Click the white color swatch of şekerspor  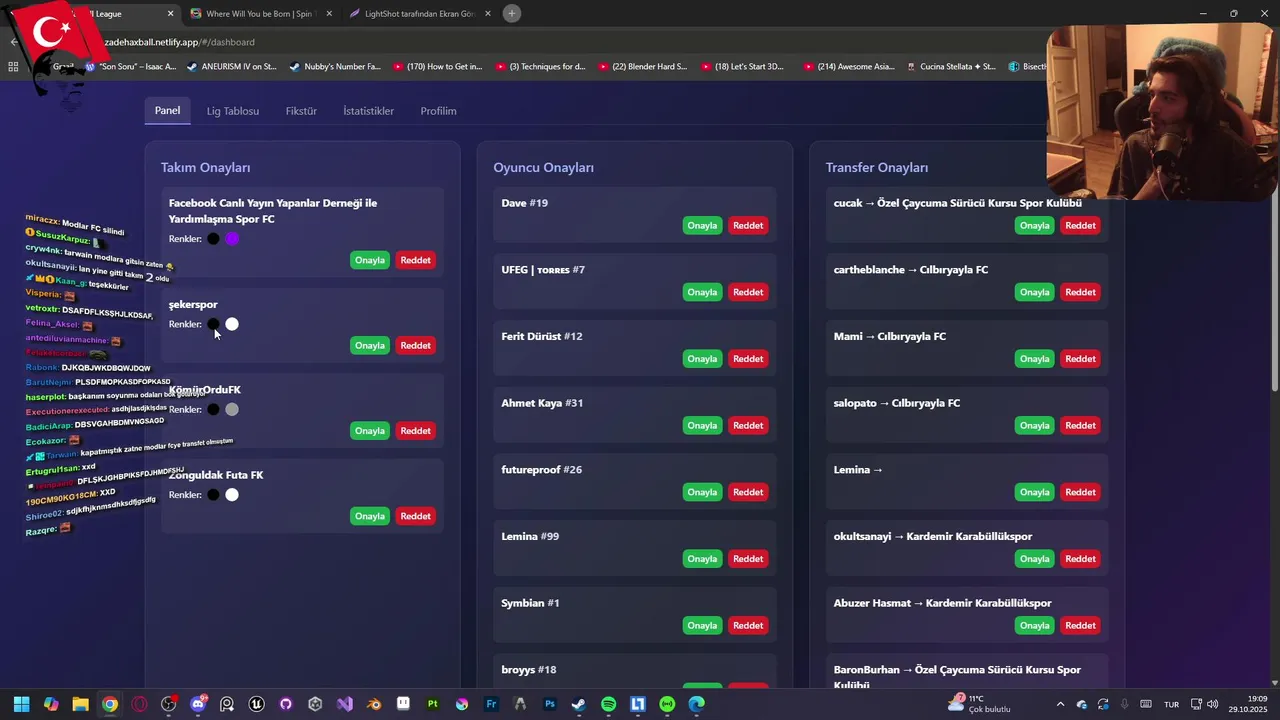click(x=232, y=324)
